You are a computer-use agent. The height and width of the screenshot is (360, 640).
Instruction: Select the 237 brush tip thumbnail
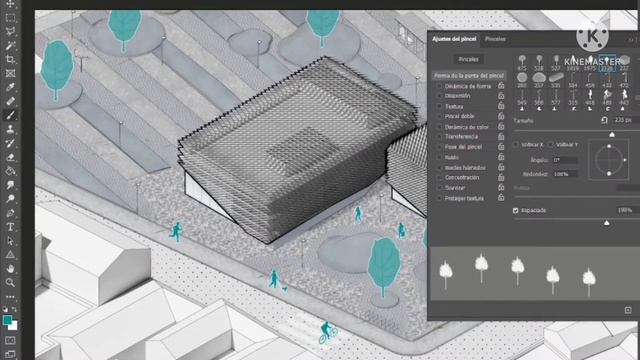pyautogui.click(x=624, y=62)
